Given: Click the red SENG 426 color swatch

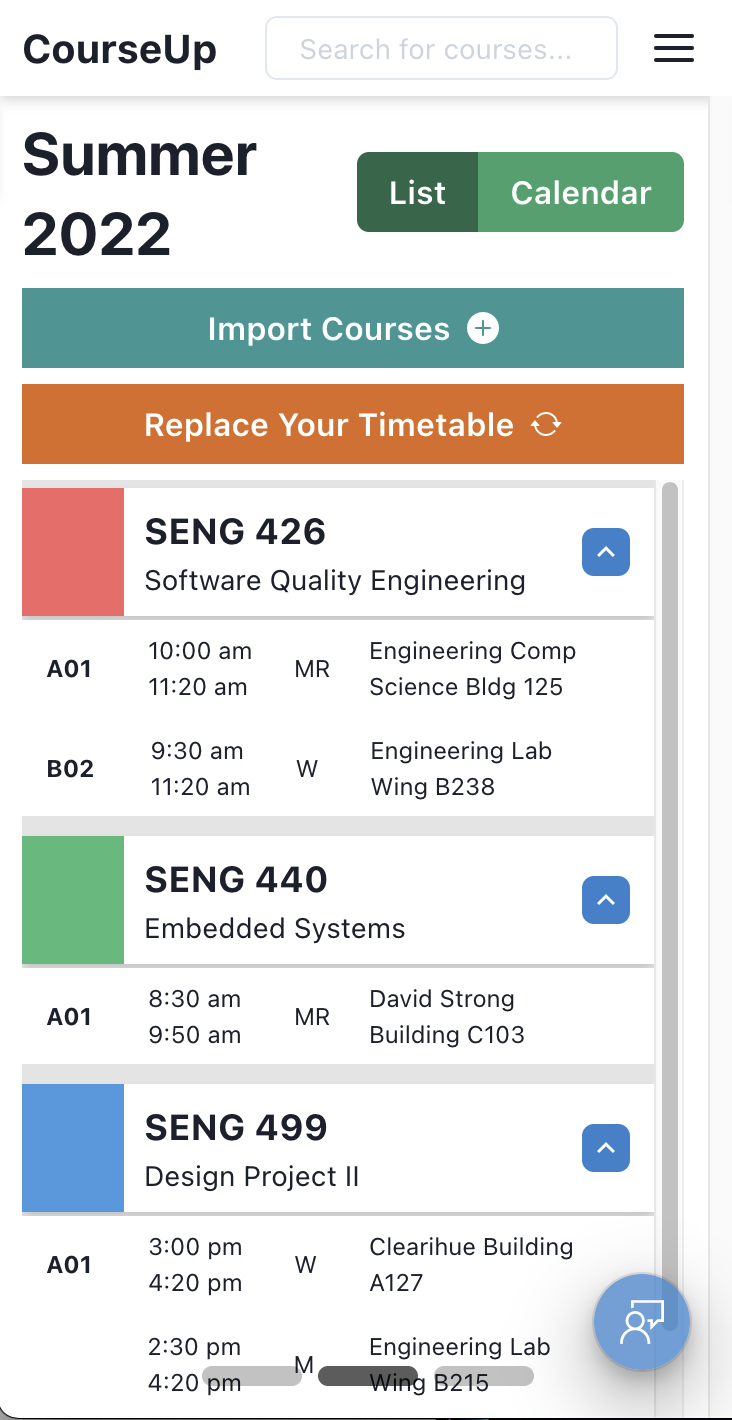Looking at the screenshot, I should pyautogui.click(x=73, y=552).
